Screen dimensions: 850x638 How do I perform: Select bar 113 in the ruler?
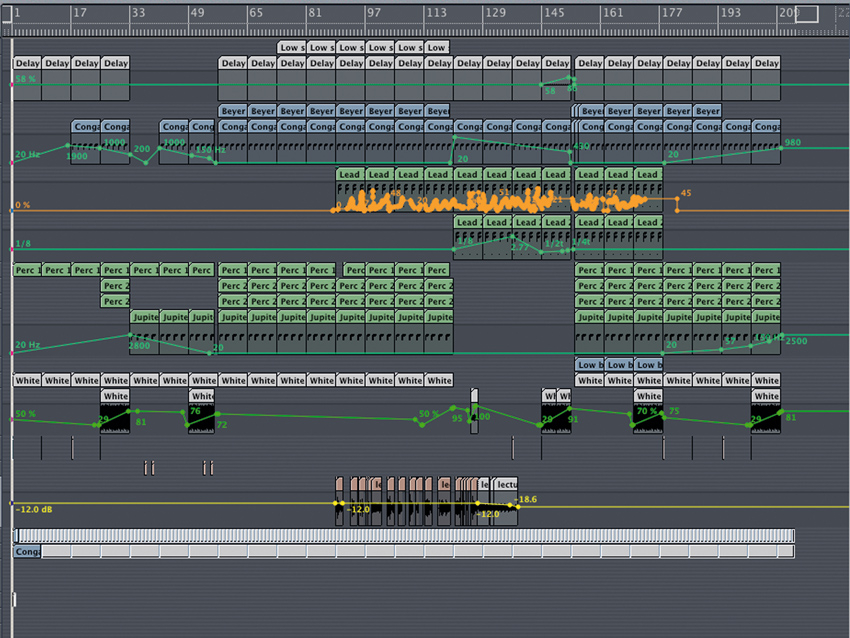tap(436, 12)
